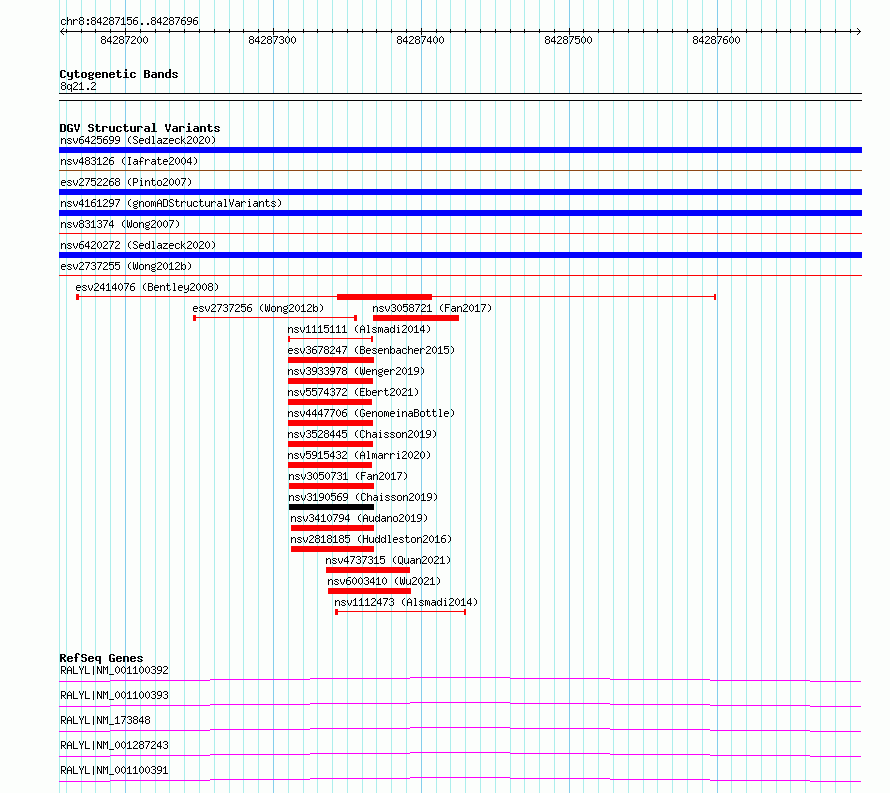Screen dimensions: 890x793
Task: Click the 8q21.2 band label
Action: (78, 86)
